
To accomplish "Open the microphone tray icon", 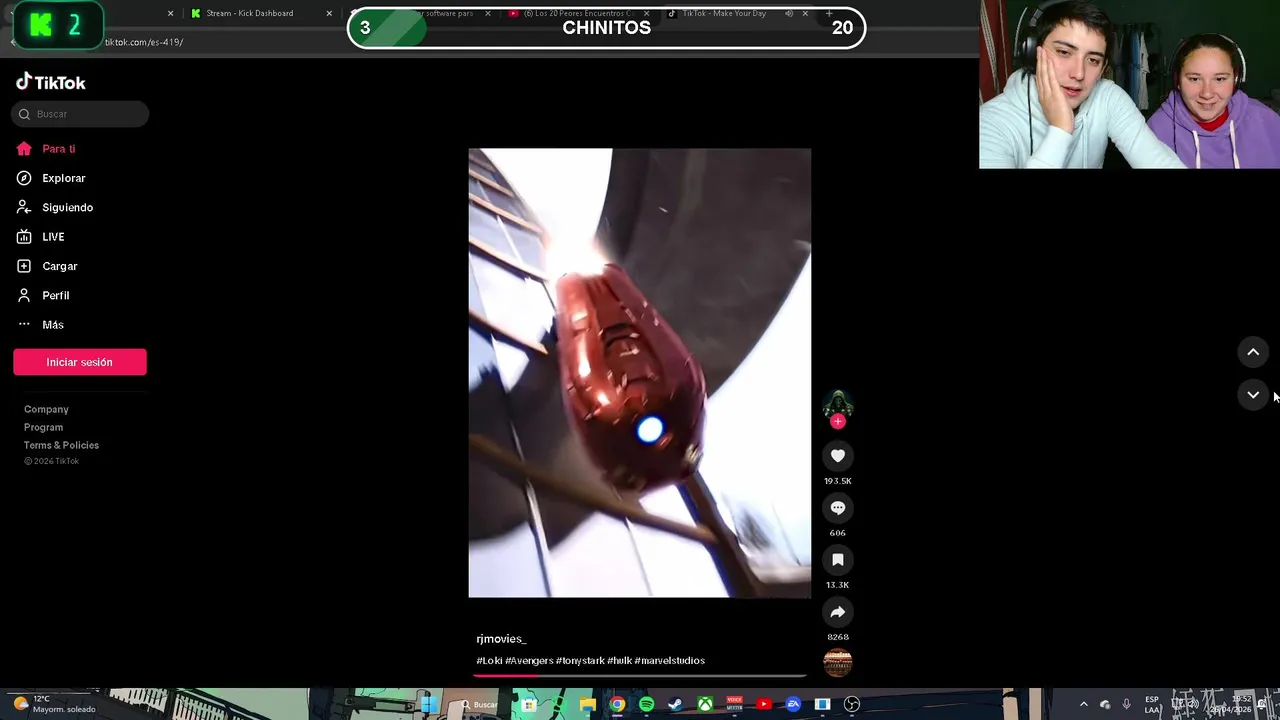I will click(1126, 704).
